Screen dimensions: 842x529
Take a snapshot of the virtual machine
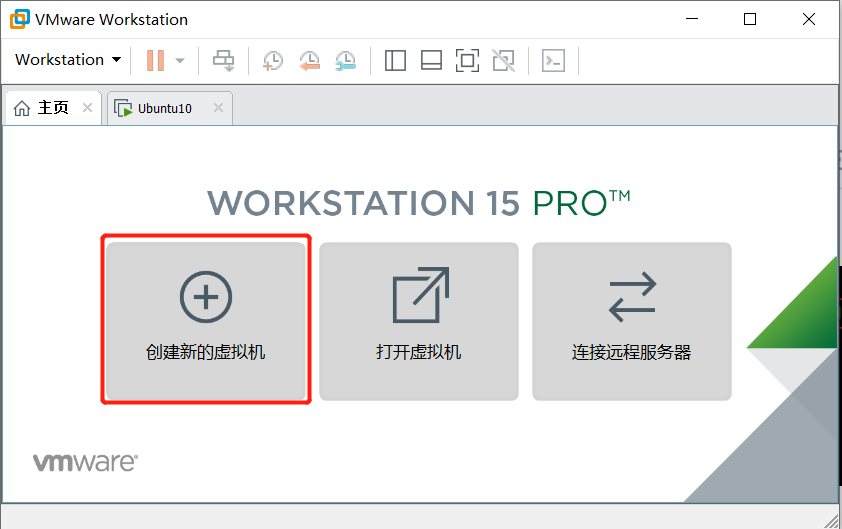pos(273,60)
